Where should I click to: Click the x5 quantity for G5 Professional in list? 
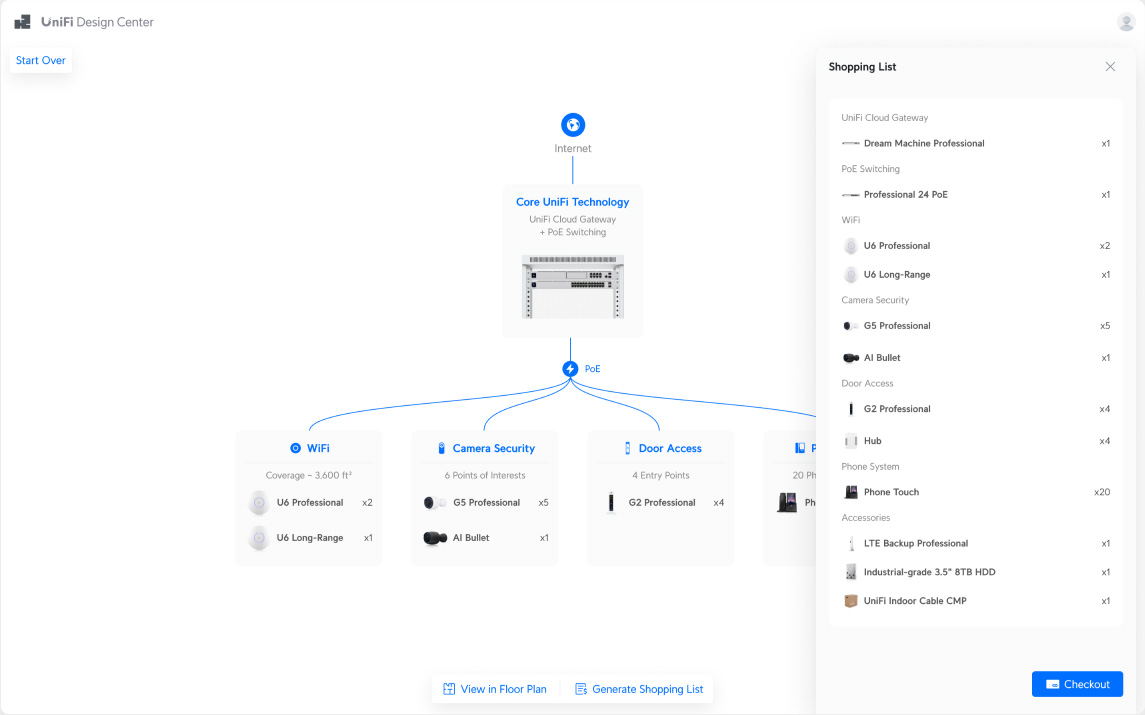(1105, 326)
